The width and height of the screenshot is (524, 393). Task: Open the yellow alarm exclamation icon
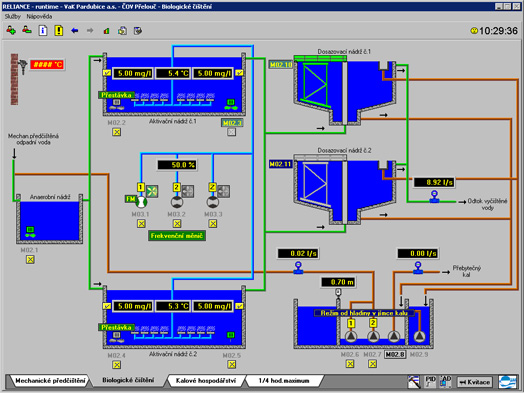59,31
